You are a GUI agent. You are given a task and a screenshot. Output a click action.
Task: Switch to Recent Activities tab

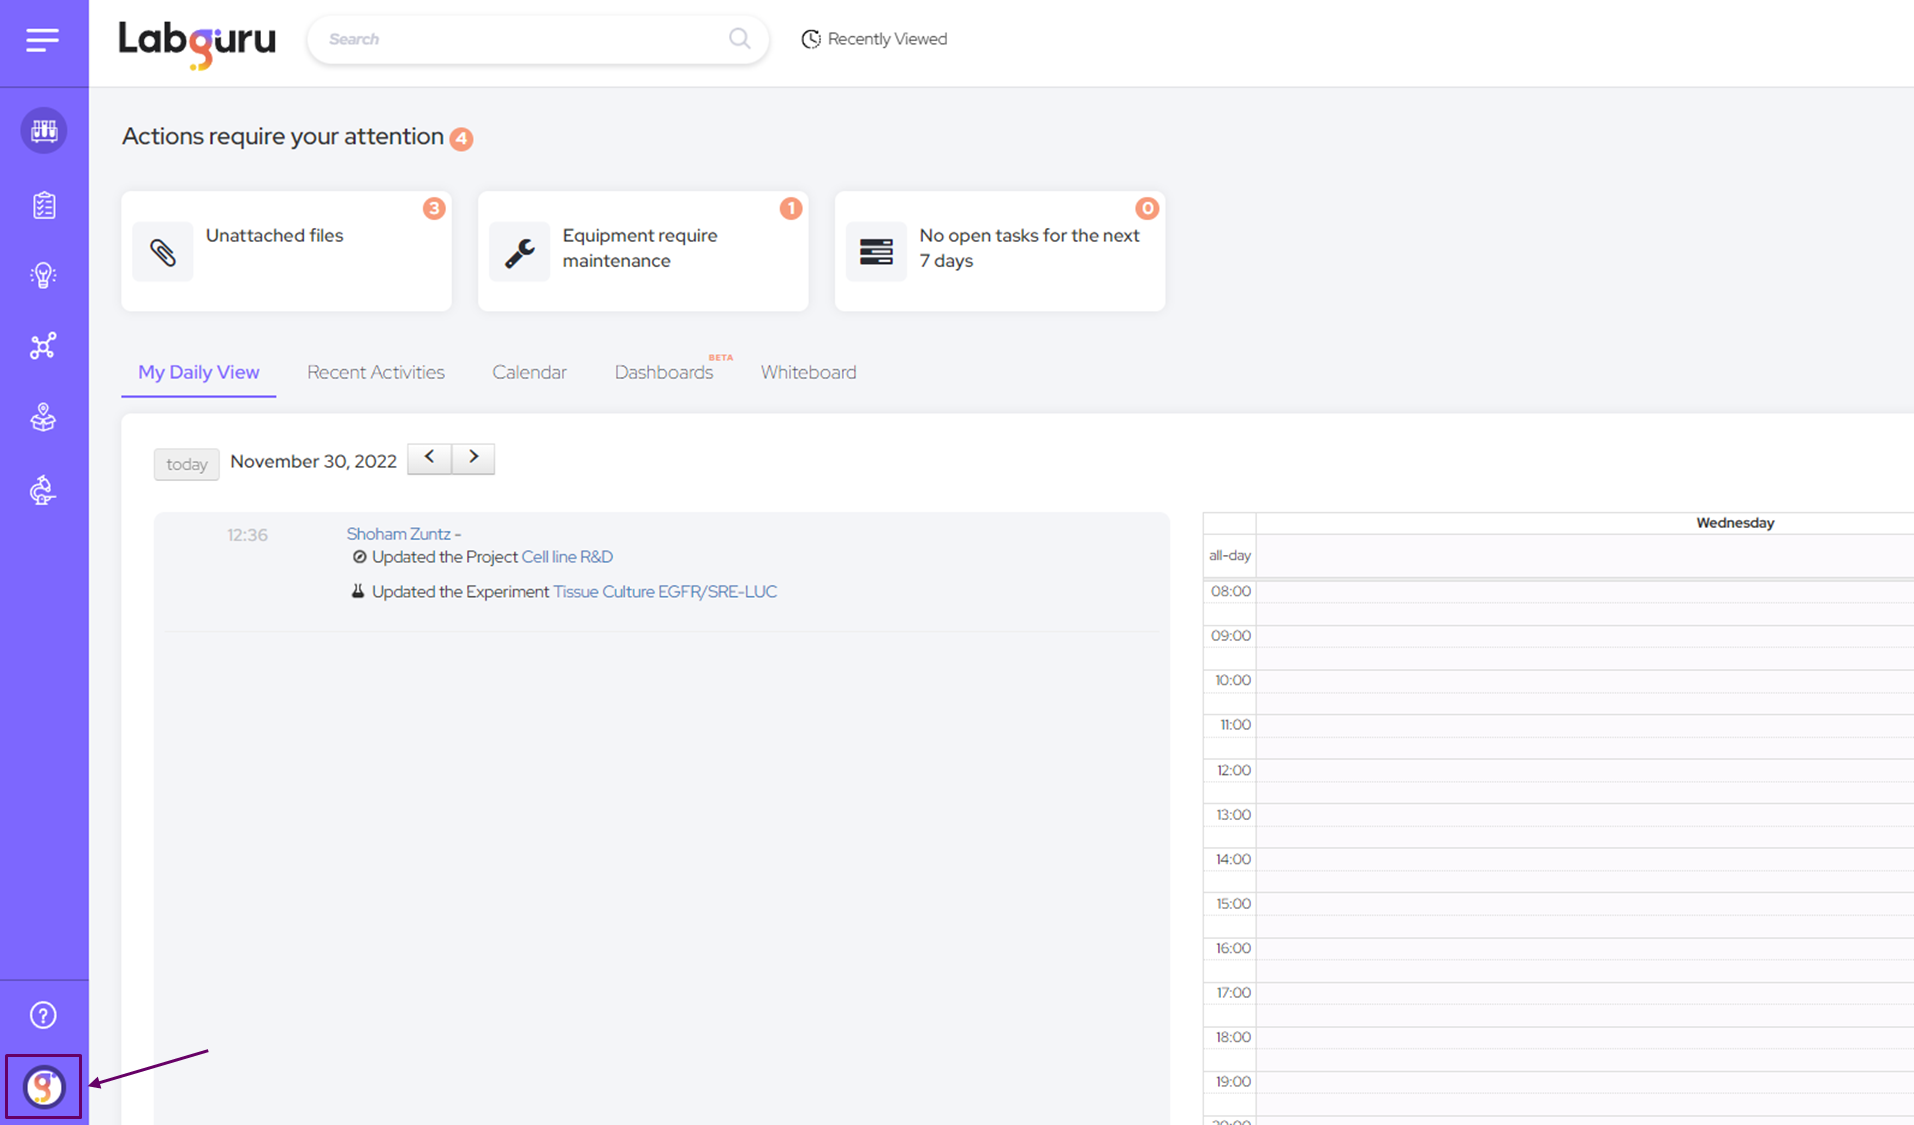[x=375, y=372]
